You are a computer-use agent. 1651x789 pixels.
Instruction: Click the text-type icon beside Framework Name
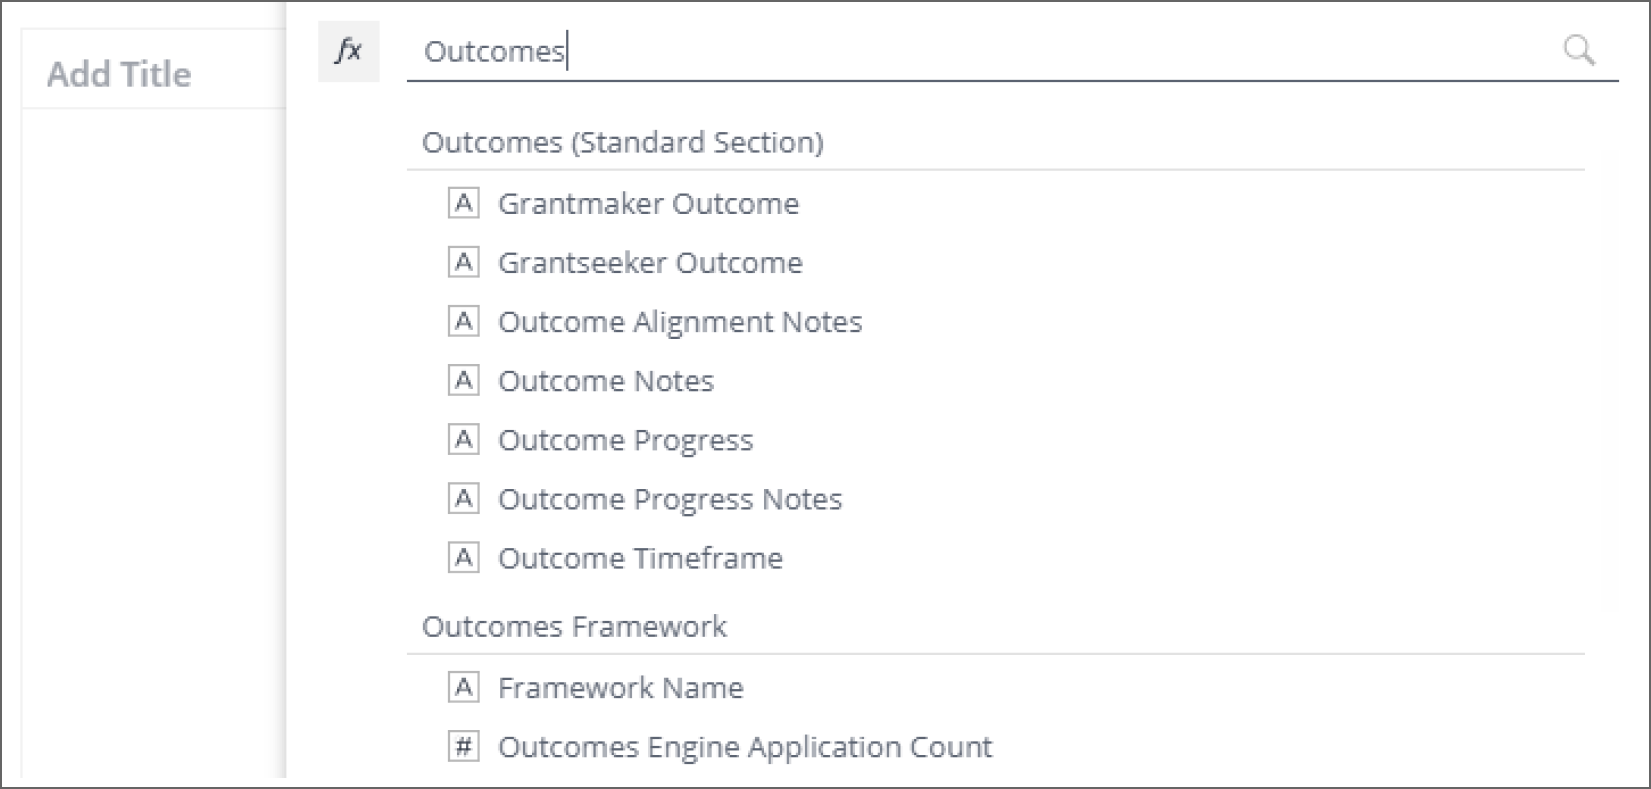[x=463, y=687]
